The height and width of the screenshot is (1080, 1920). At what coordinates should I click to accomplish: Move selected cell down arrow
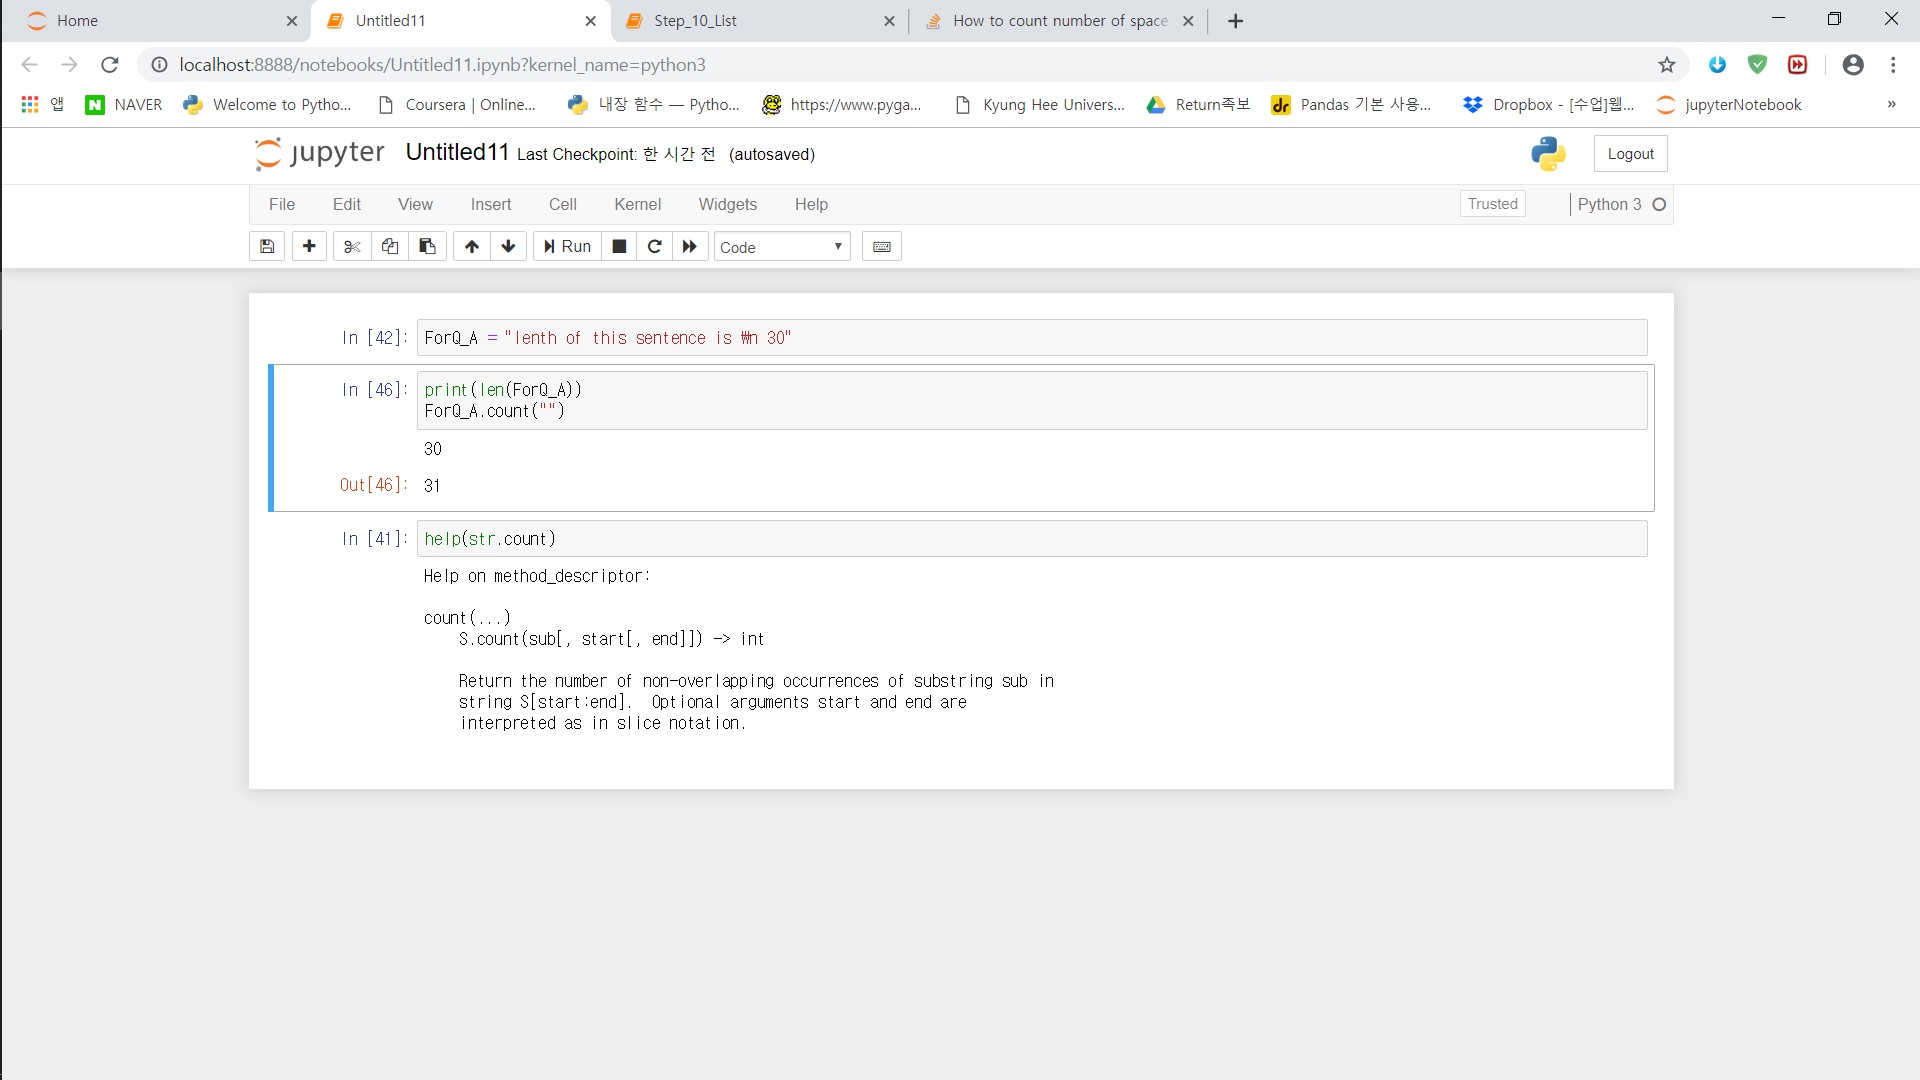tap(508, 246)
